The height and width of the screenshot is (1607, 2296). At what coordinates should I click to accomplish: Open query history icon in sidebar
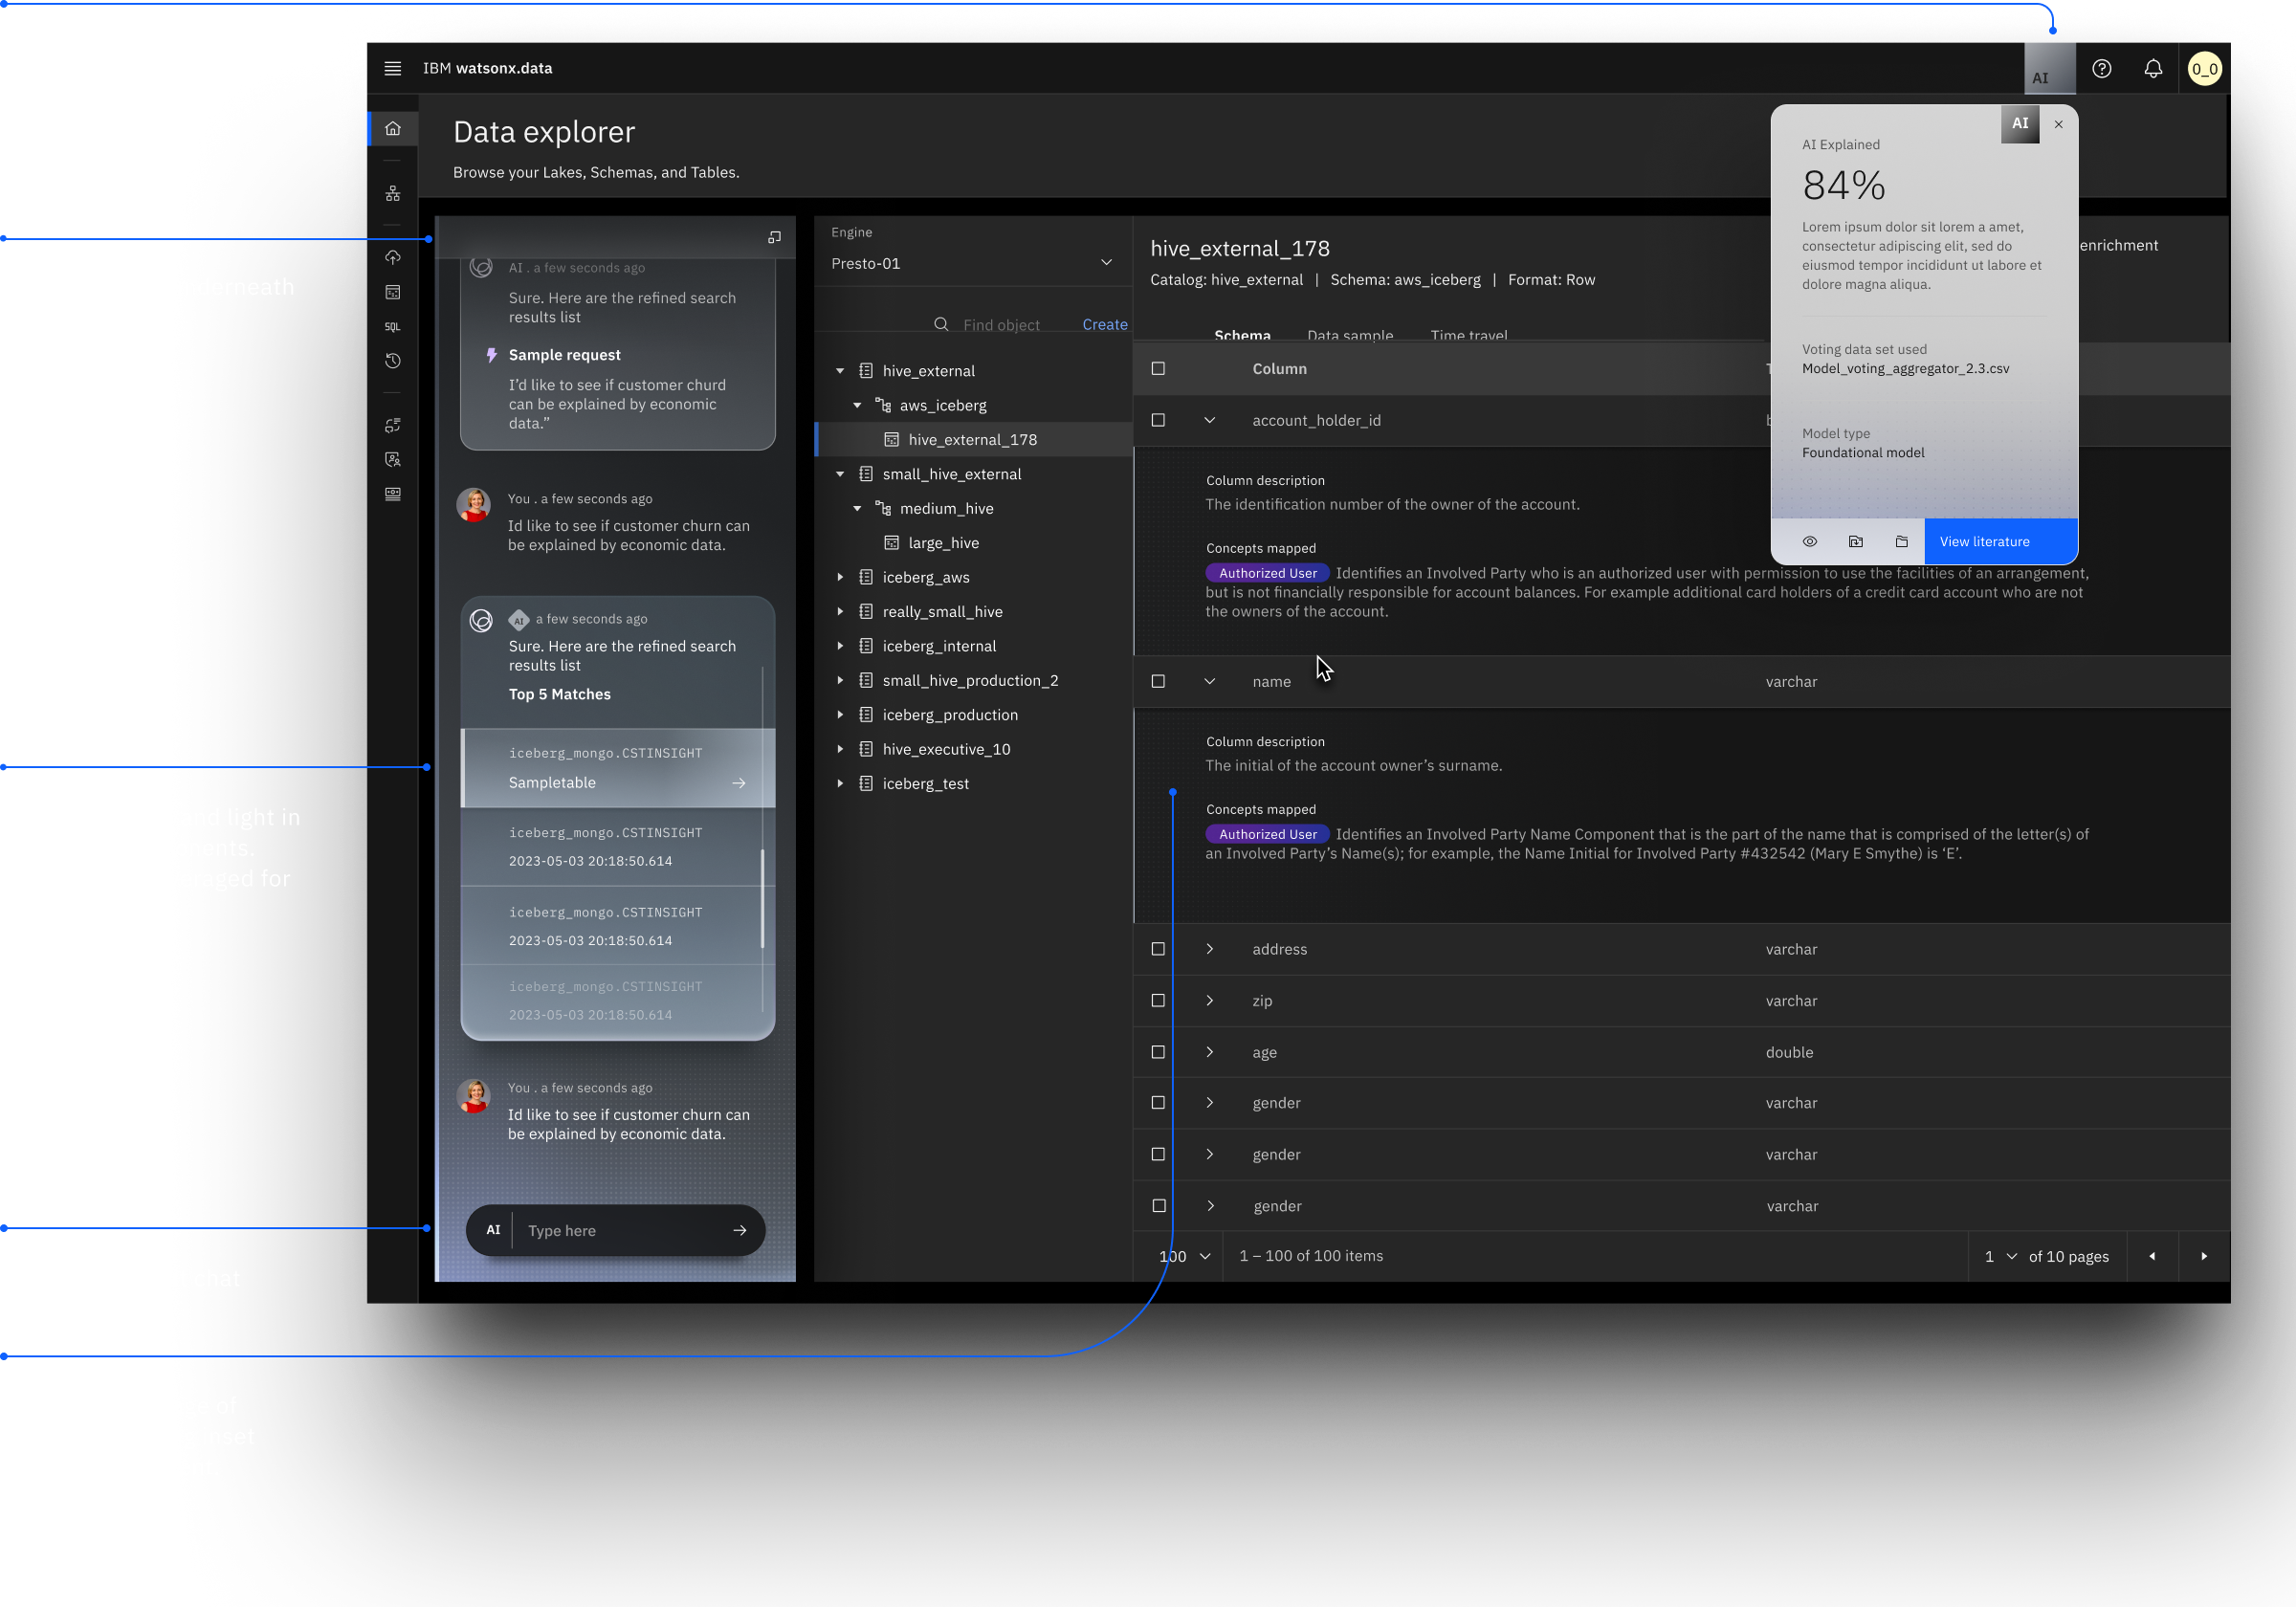(x=392, y=361)
